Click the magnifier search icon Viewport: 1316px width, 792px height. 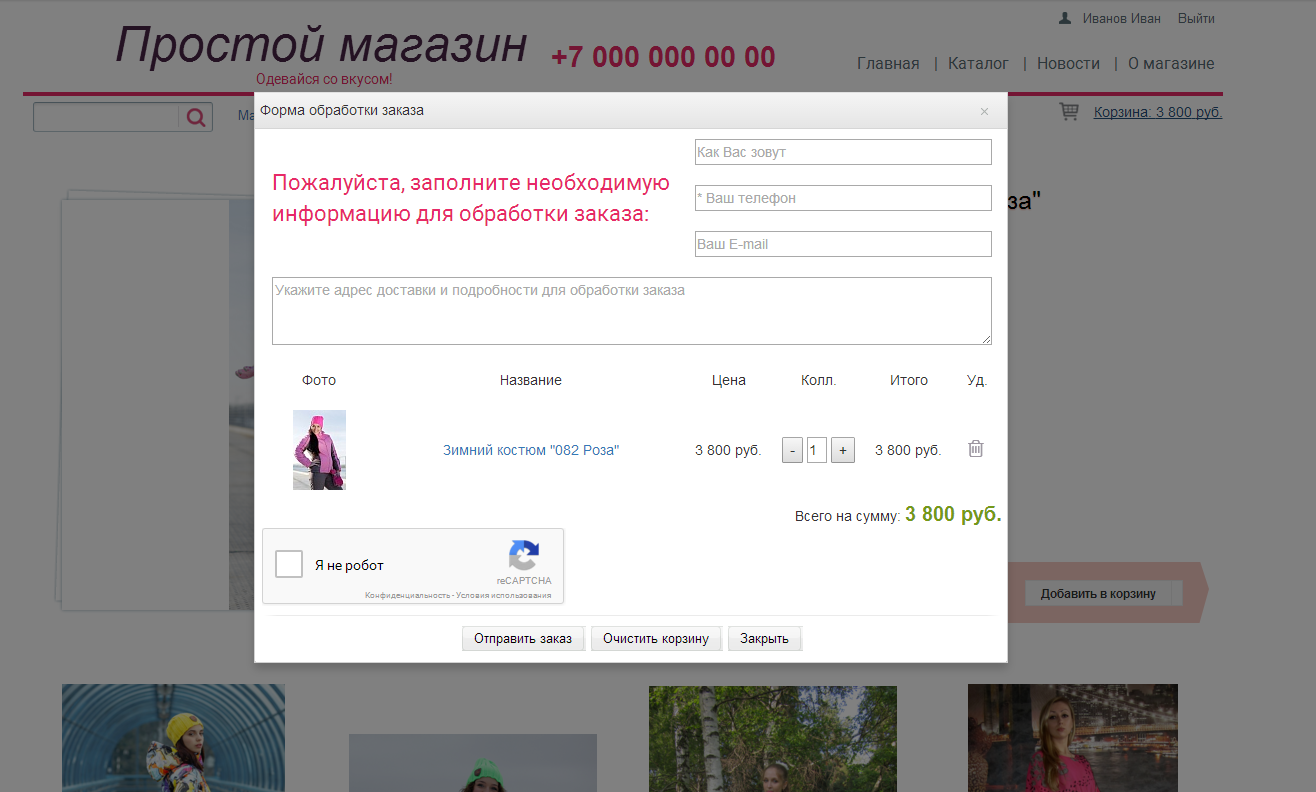196,117
